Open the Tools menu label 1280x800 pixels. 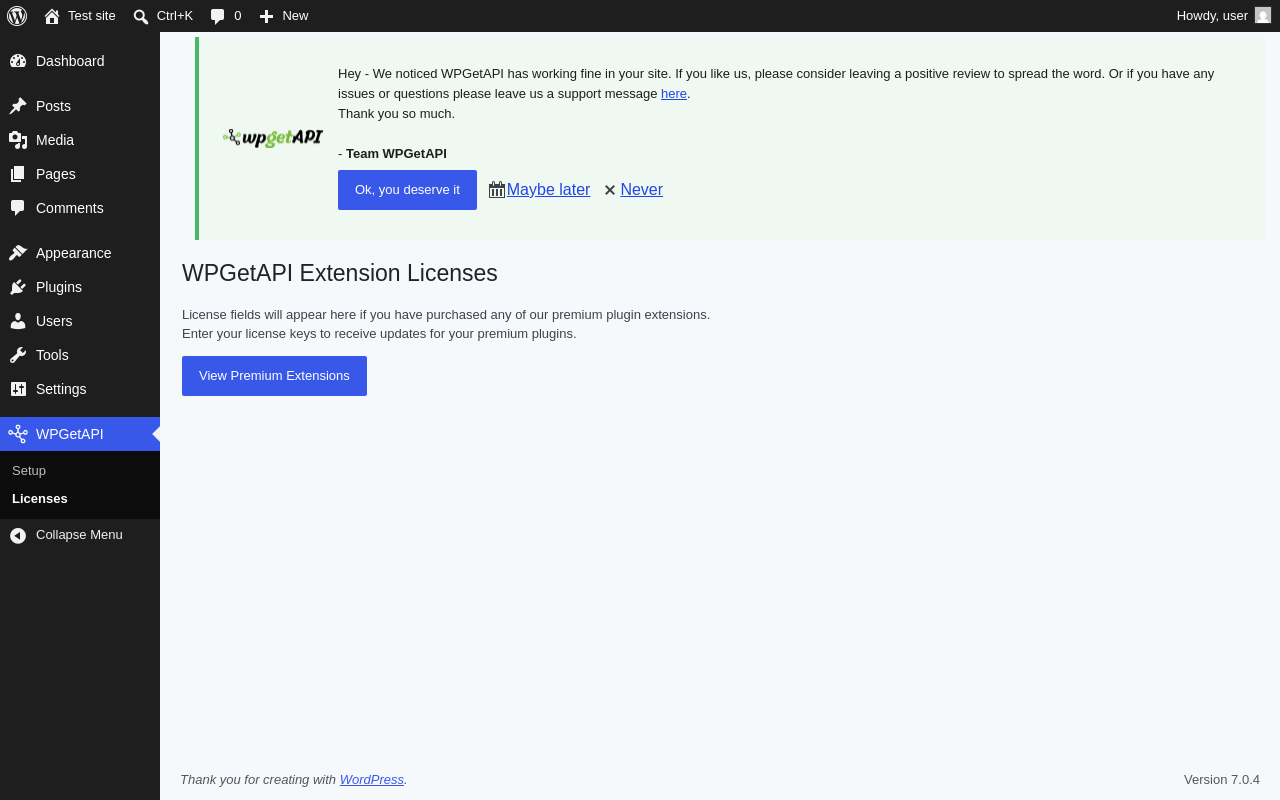point(52,355)
